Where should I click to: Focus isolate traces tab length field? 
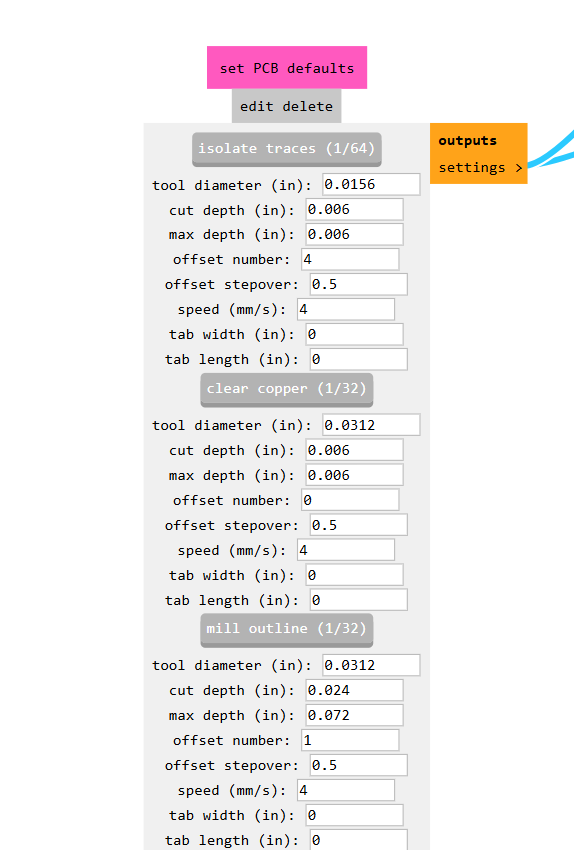359,359
